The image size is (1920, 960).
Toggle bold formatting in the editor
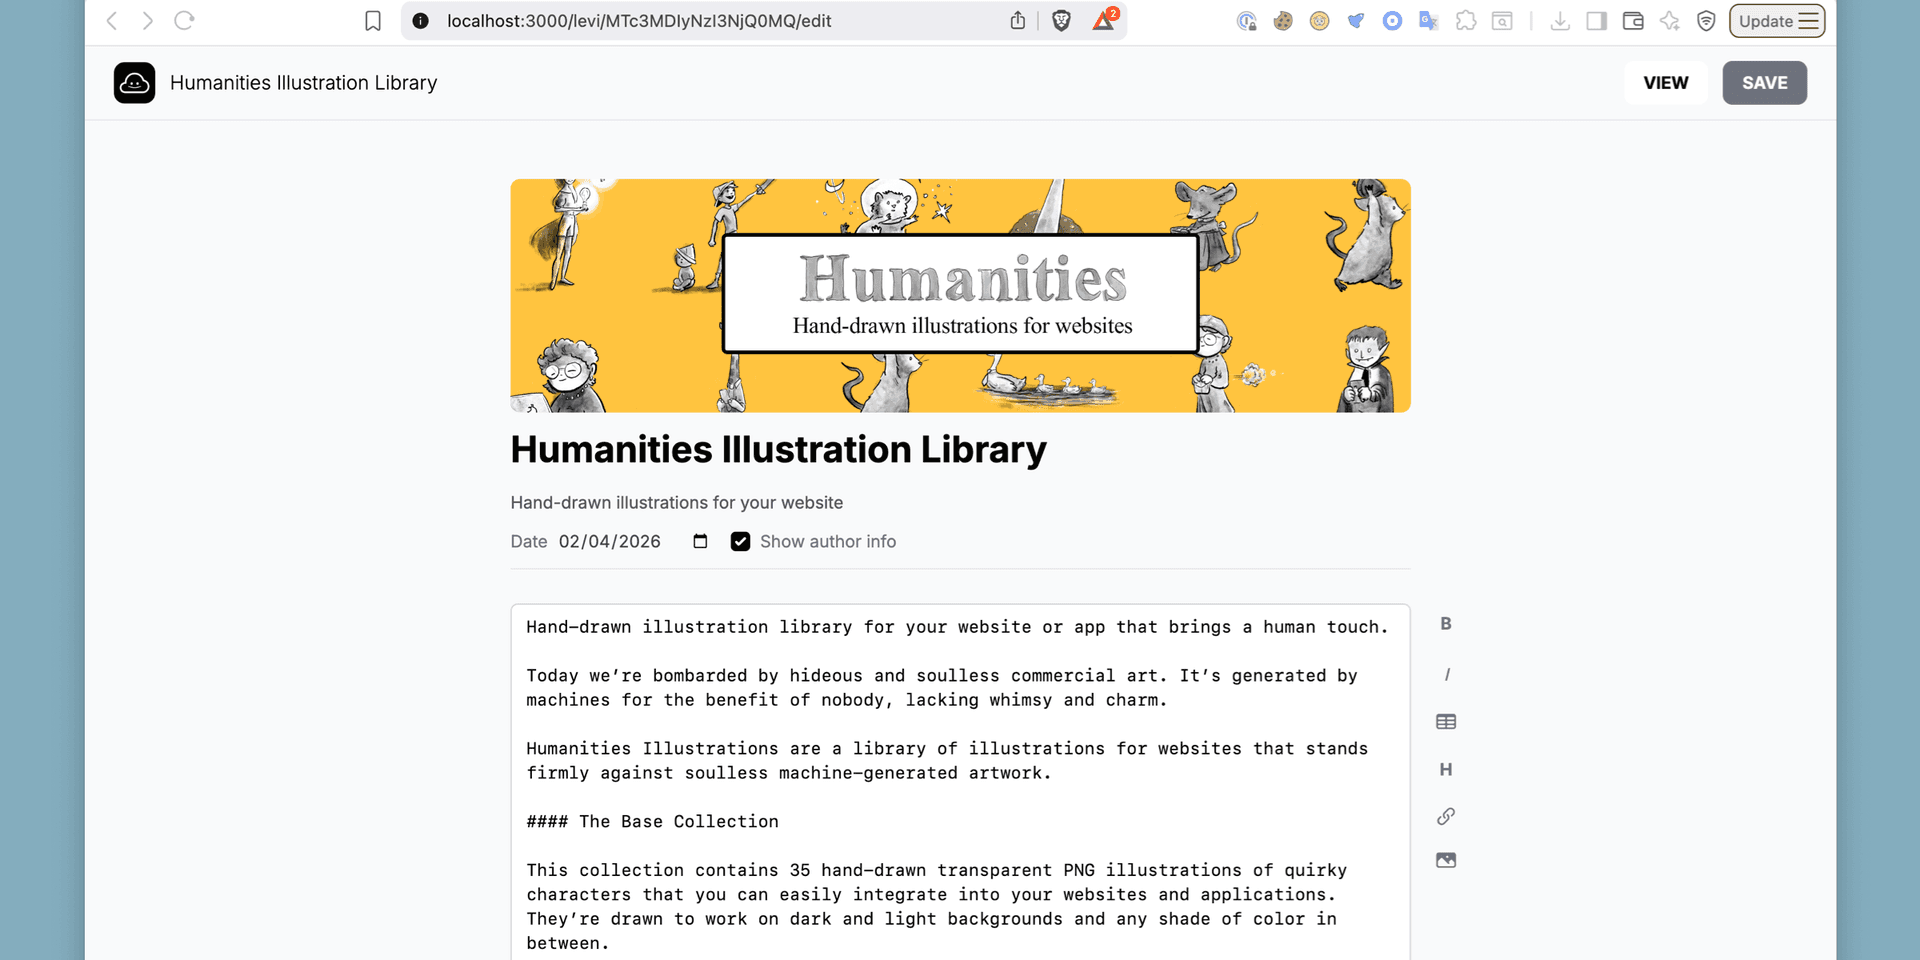pyautogui.click(x=1446, y=623)
